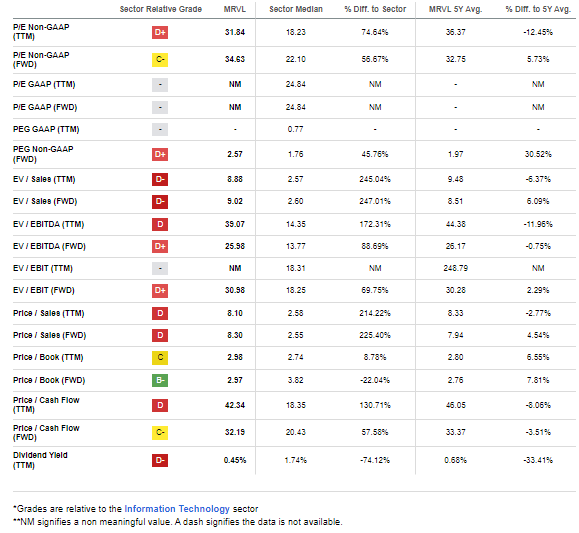The width and height of the screenshot is (579, 533).
Task: Click the 5Y average value 248.79
Action: (x=455, y=269)
